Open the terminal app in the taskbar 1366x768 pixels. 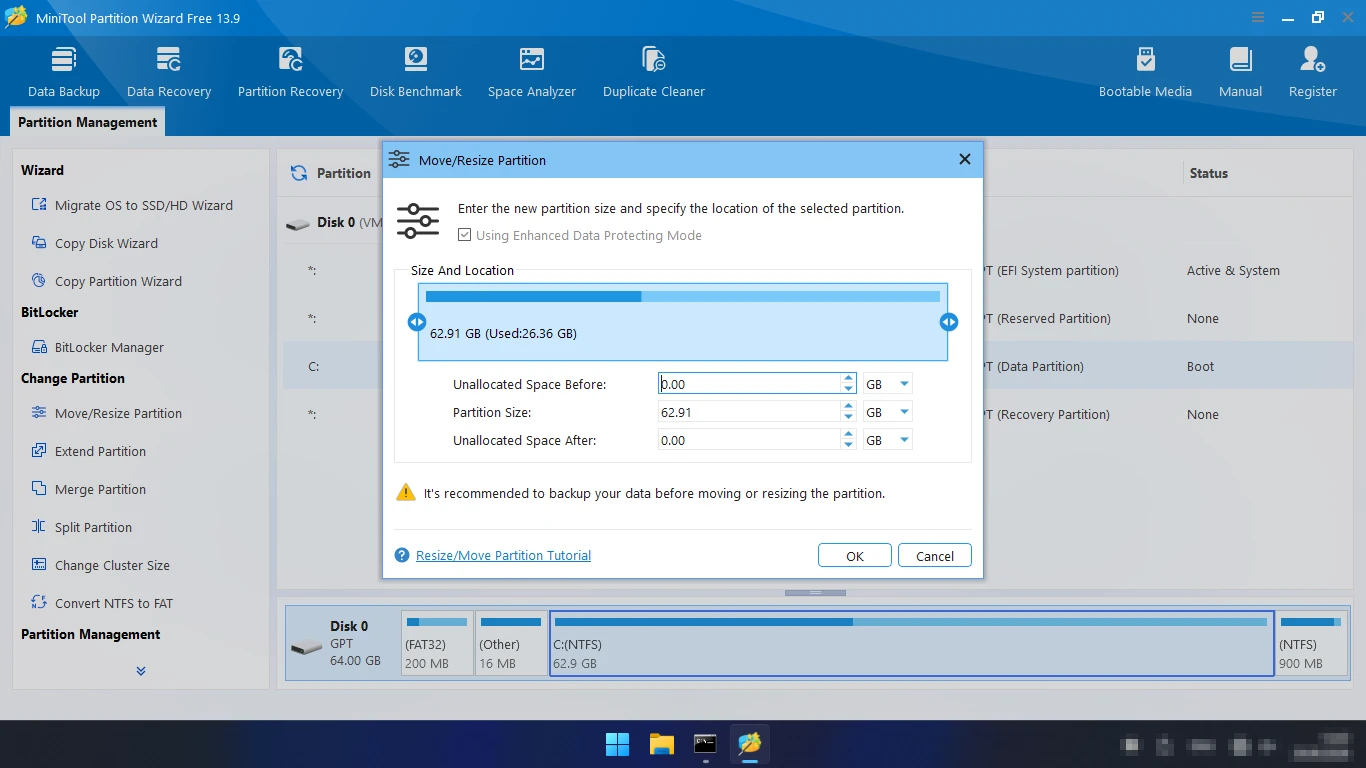coord(706,744)
